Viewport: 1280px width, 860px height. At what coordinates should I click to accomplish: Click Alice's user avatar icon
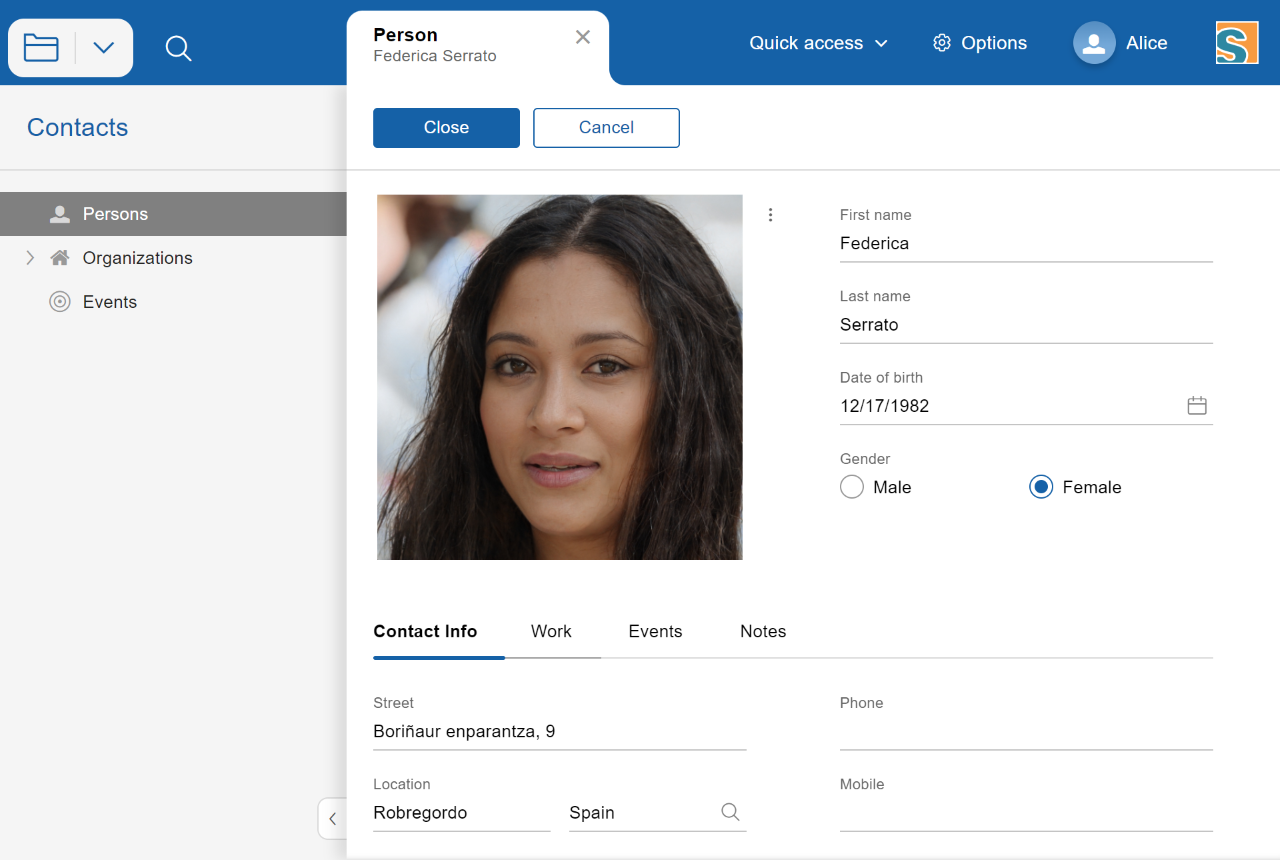[x=1094, y=43]
